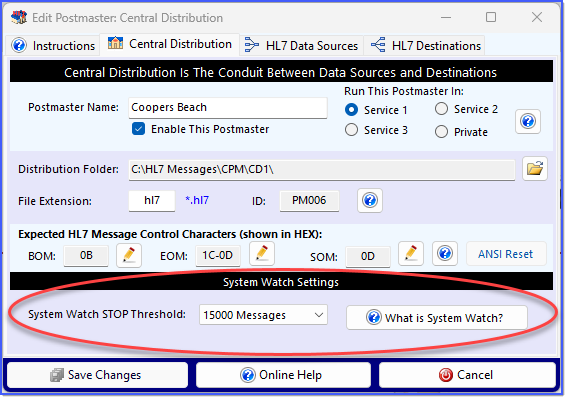Edit SOM characters with pencil icon
Screen dimensions: 567x399
[x=411, y=253]
